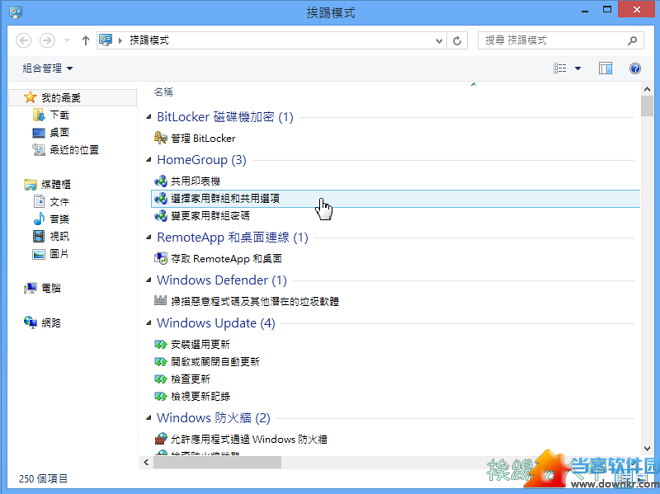Click the HomeGroup (3) group heading

[x=201, y=160]
